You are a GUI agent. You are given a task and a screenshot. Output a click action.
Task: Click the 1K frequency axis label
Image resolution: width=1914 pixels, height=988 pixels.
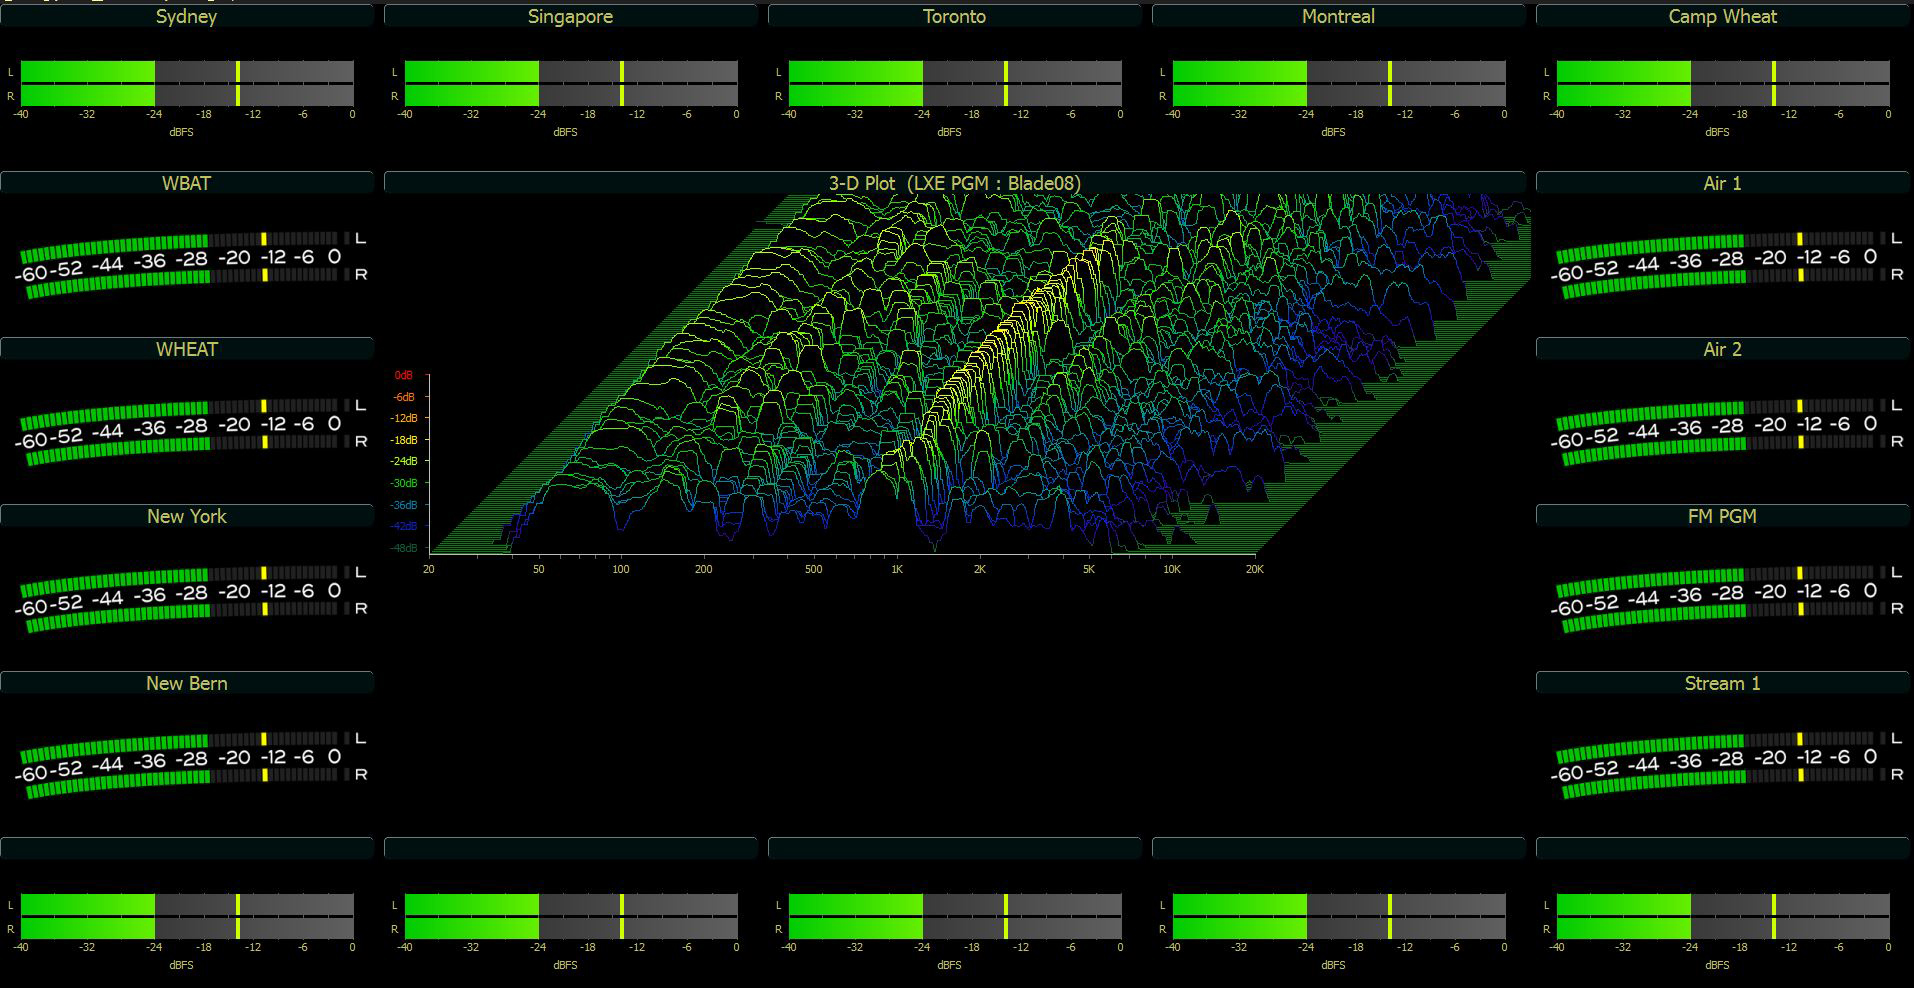[897, 570]
